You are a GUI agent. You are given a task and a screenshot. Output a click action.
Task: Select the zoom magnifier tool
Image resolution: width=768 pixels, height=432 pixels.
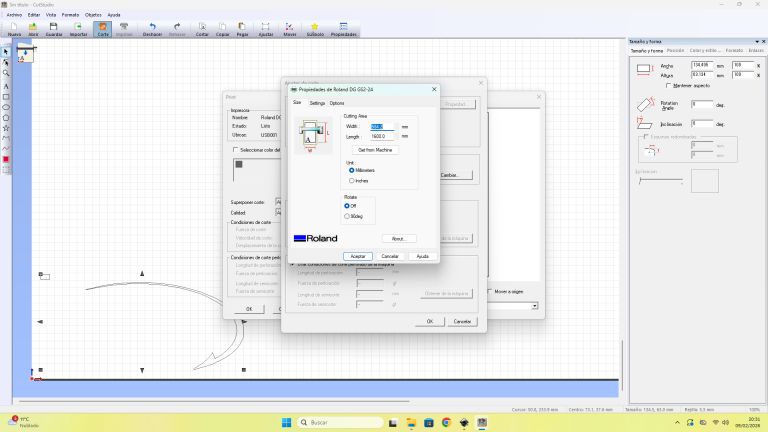(x=6, y=73)
